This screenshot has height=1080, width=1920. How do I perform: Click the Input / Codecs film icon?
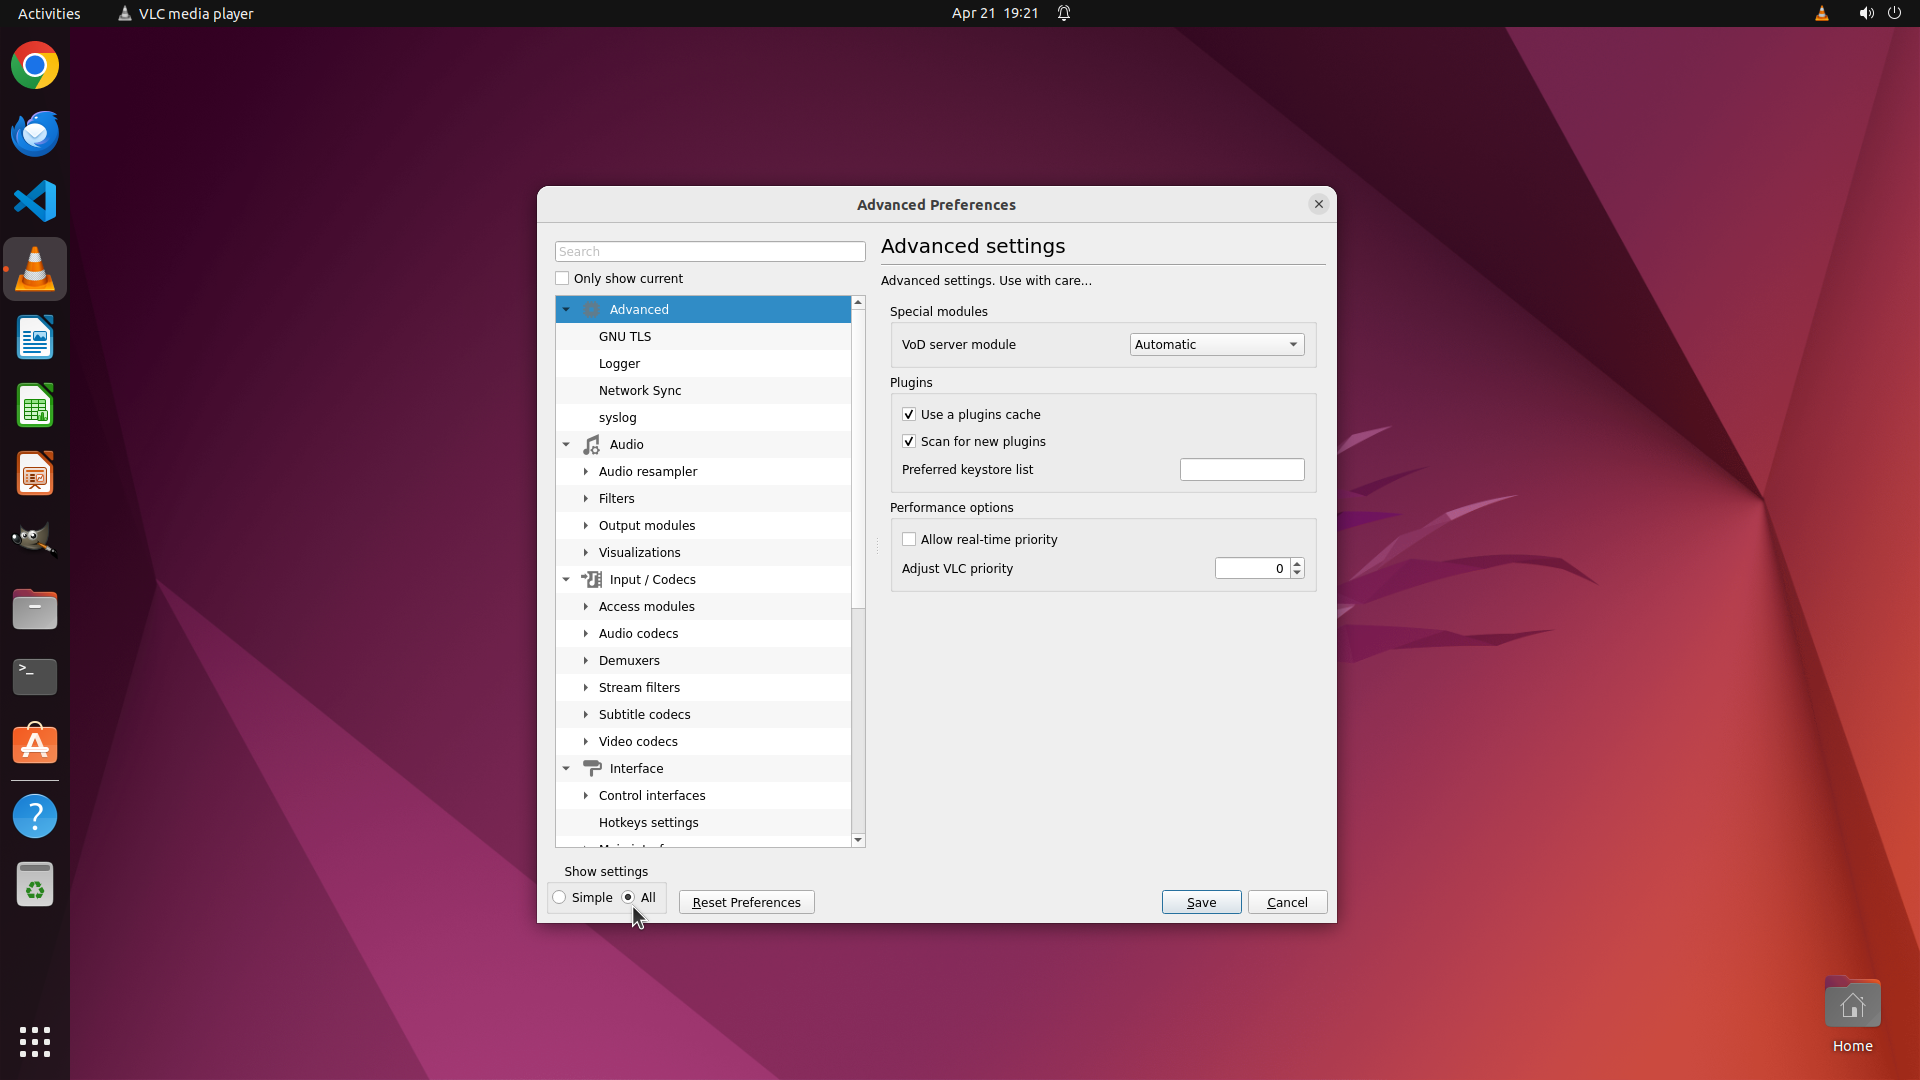click(592, 579)
